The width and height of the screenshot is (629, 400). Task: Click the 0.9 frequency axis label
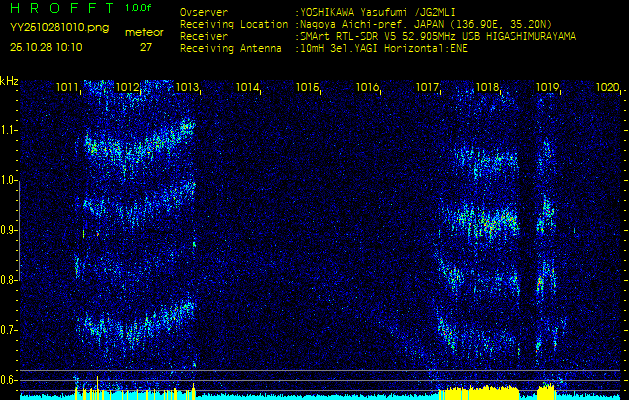(9, 230)
